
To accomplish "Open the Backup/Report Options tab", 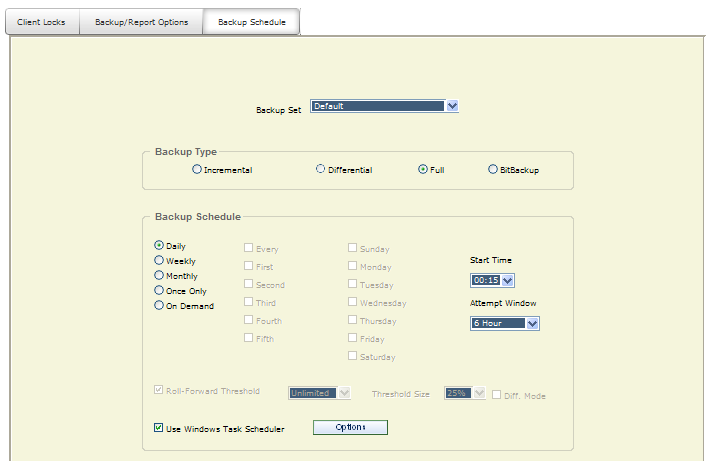I will click(141, 22).
